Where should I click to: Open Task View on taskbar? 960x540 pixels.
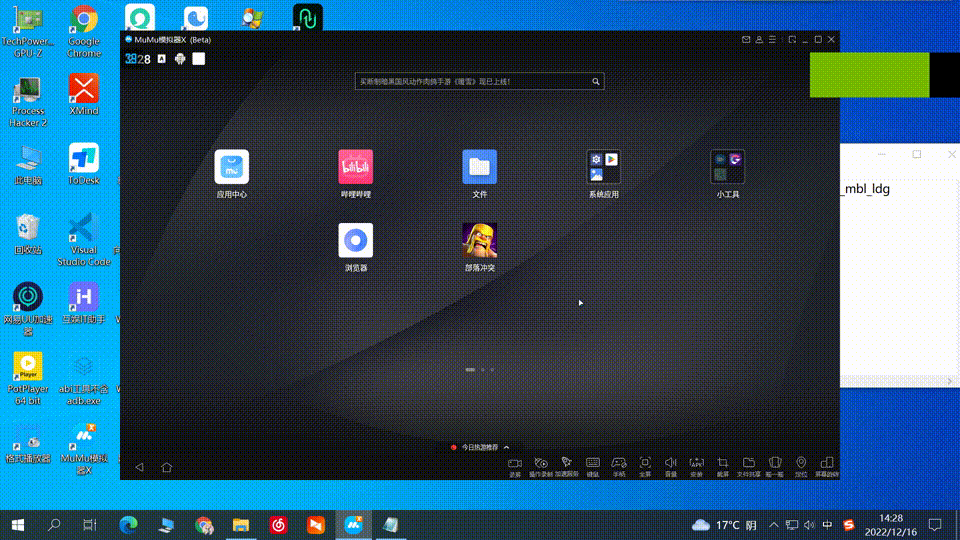pos(90,525)
